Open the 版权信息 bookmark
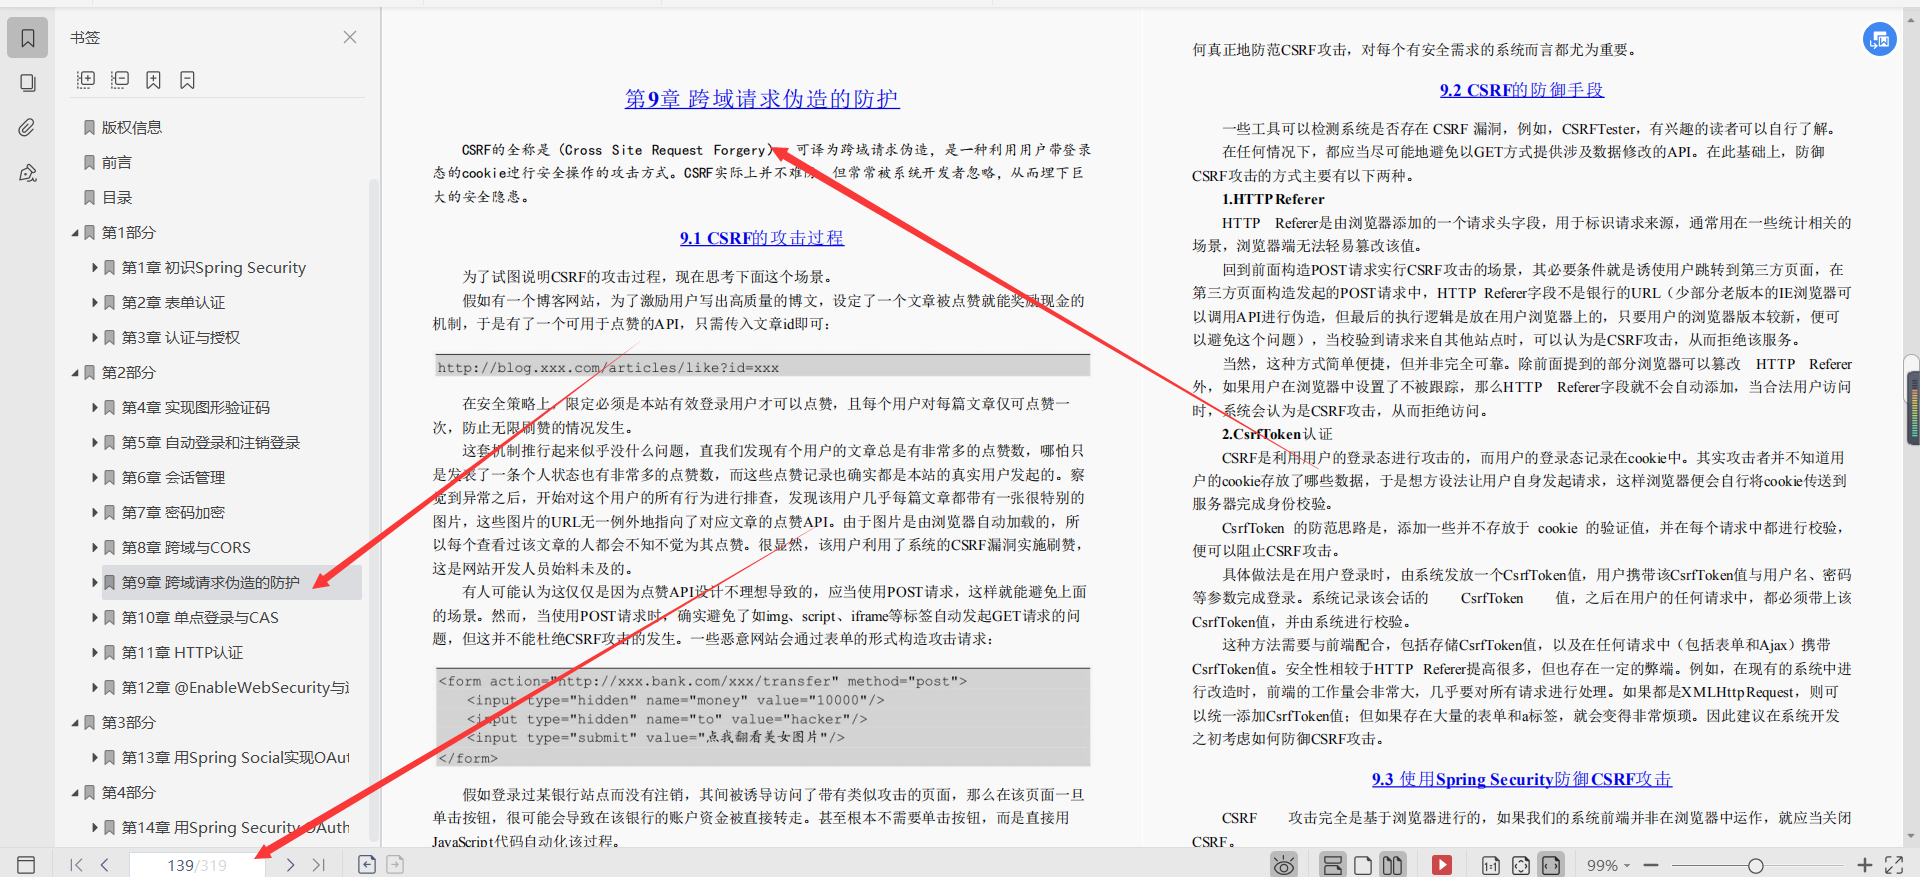 point(131,127)
